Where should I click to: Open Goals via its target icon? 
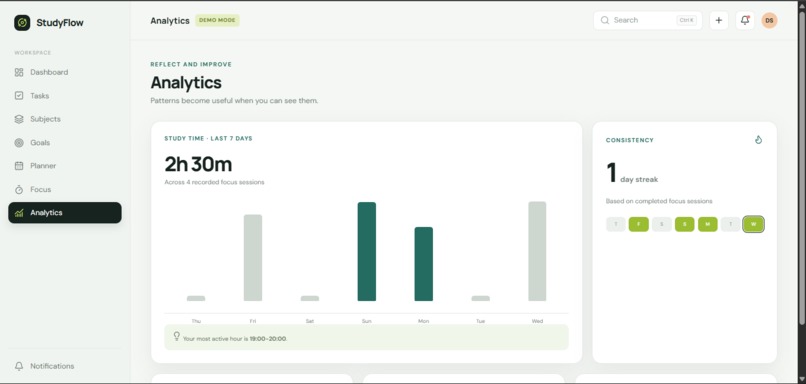tap(19, 142)
